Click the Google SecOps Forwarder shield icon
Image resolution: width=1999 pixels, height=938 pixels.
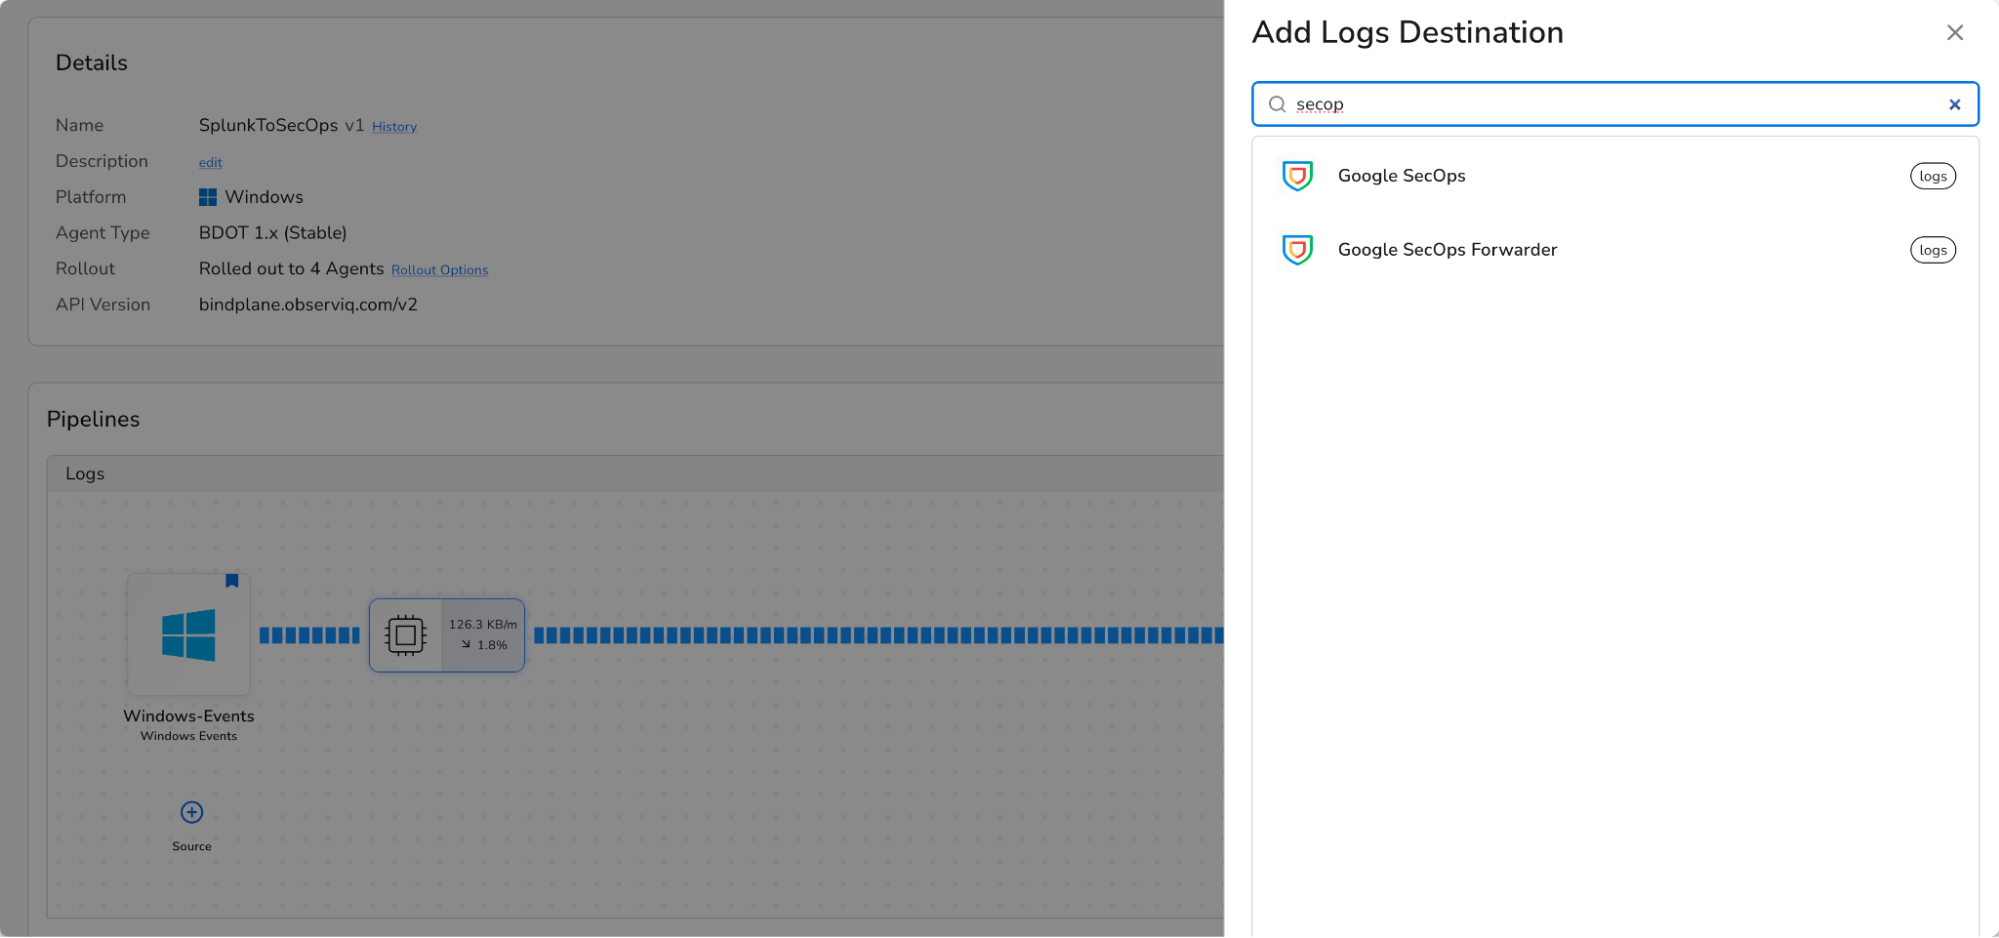tap(1297, 250)
